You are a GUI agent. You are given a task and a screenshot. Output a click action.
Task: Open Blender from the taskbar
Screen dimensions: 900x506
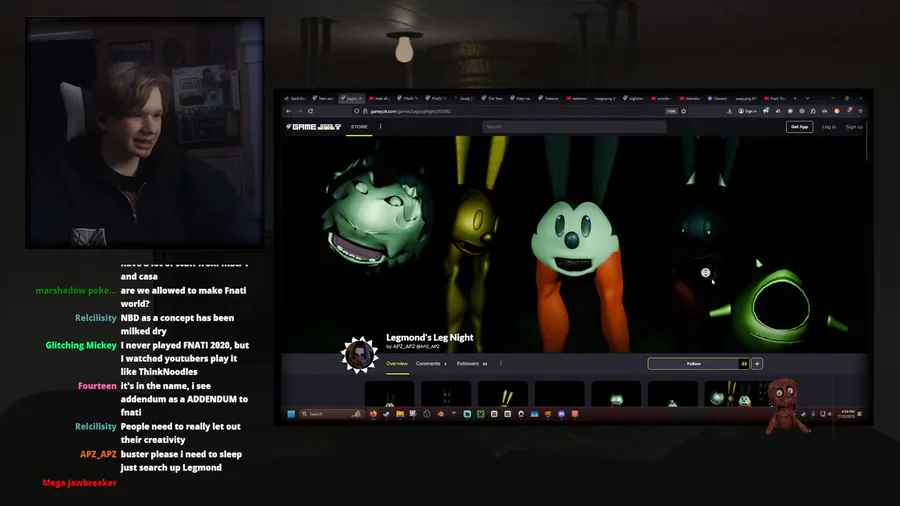coord(440,414)
